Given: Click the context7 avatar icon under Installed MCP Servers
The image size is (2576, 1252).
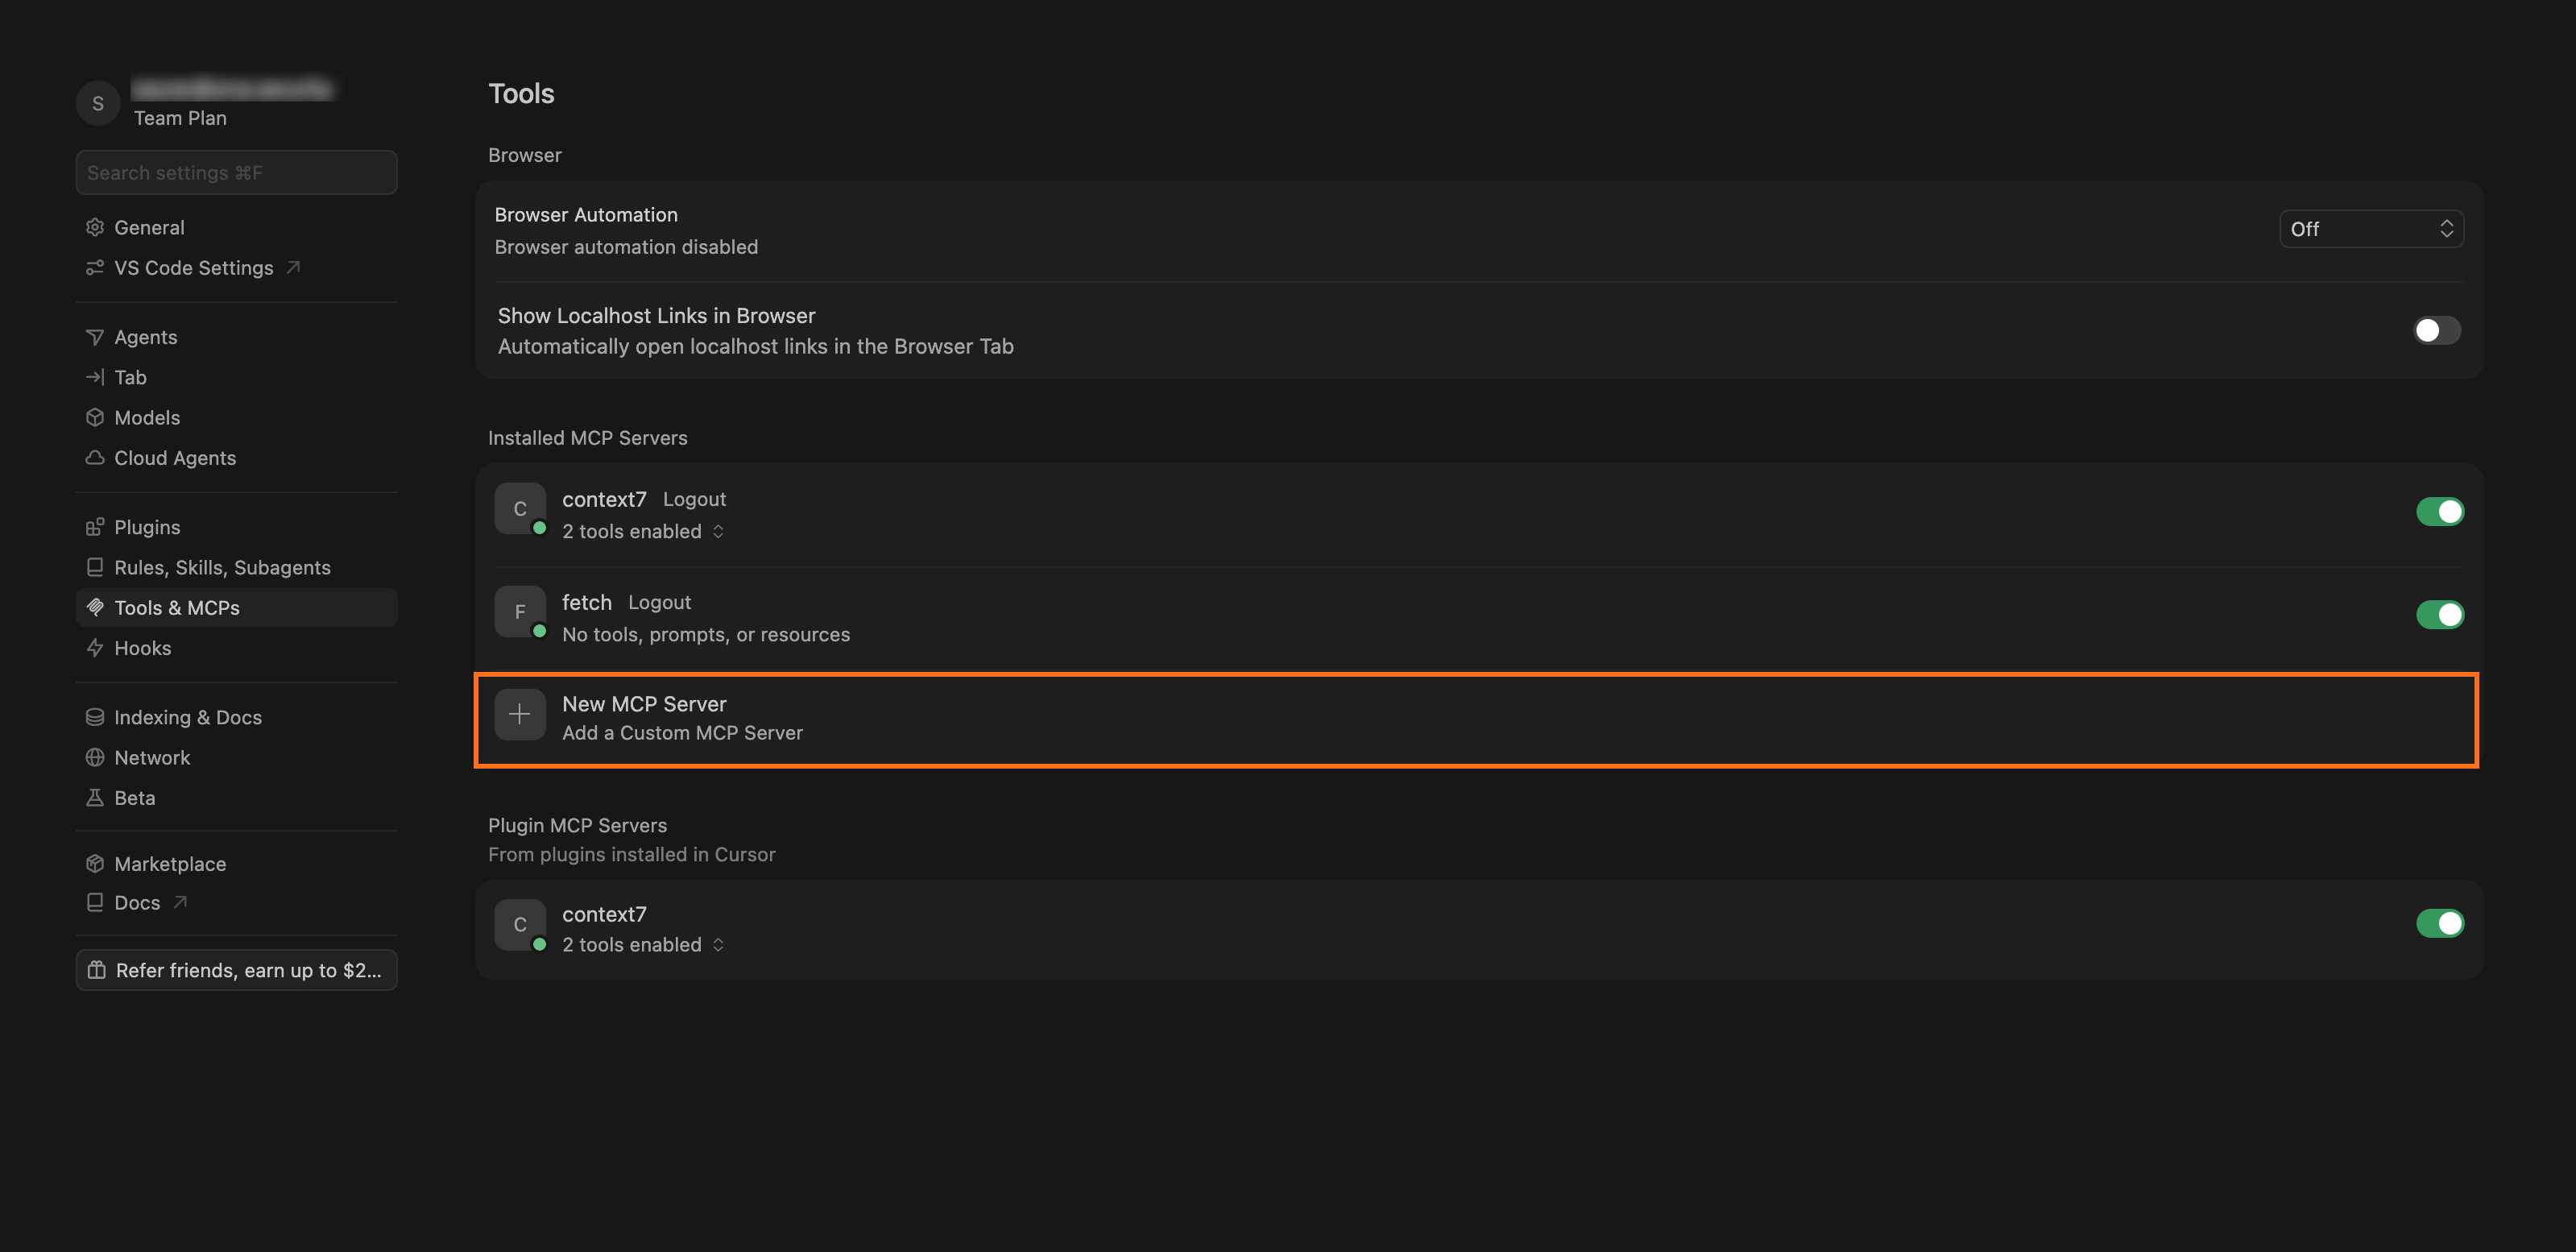Looking at the screenshot, I should click(x=520, y=509).
